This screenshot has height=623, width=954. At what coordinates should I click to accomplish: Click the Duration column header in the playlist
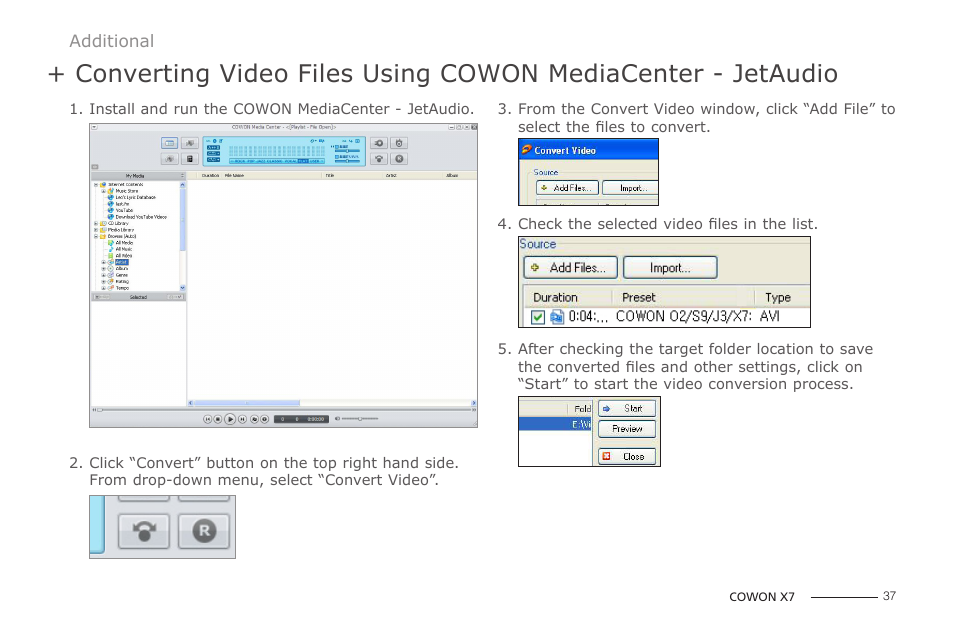(x=210, y=175)
